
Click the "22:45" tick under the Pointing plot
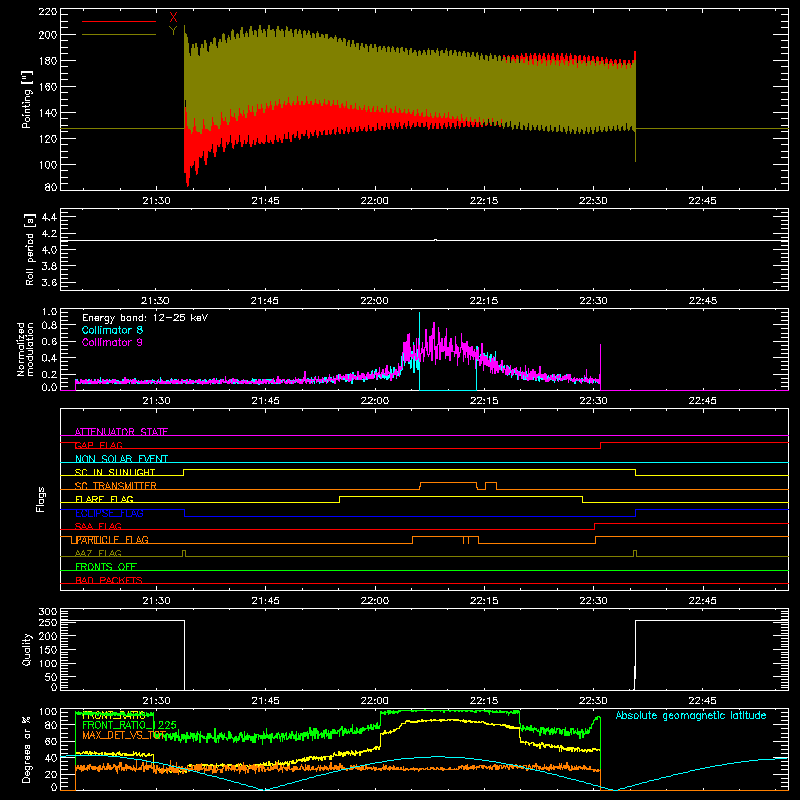click(x=702, y=201)
